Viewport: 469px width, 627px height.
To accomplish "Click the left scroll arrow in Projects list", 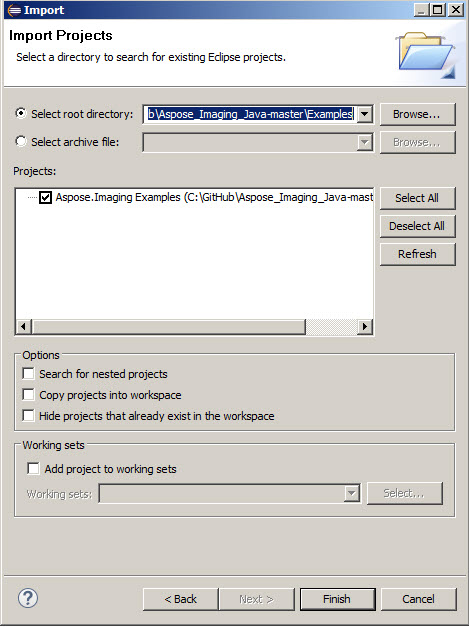I will (24, 327).
